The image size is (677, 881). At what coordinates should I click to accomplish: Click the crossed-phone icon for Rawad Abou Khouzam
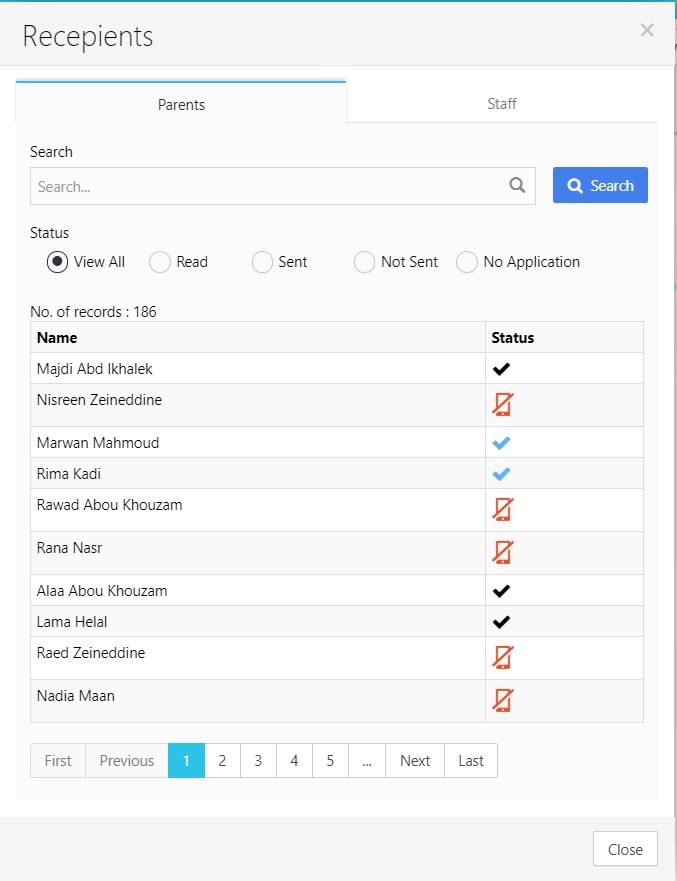[502, 510]
